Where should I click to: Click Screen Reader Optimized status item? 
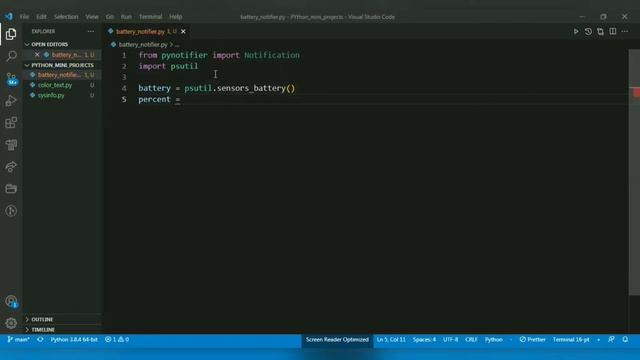(x=337, y=340)
